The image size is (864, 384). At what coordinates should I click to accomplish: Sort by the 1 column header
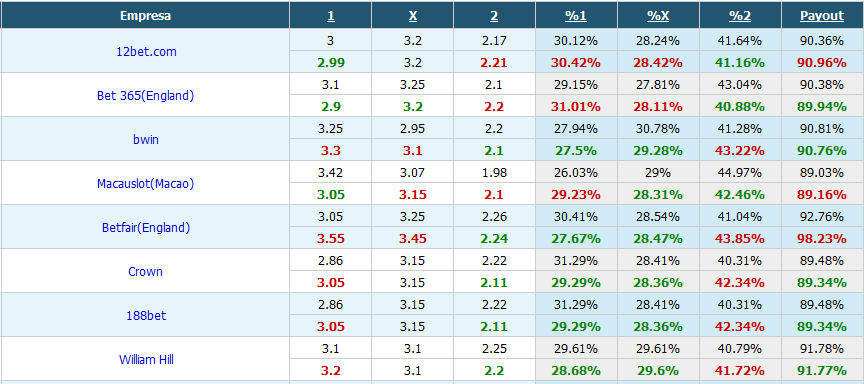(331, 16)
